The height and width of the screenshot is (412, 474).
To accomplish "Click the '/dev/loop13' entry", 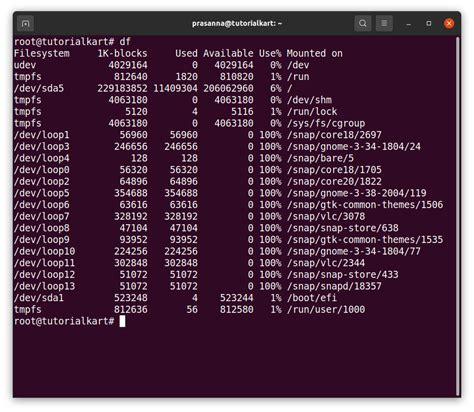I will pos(44,286).
